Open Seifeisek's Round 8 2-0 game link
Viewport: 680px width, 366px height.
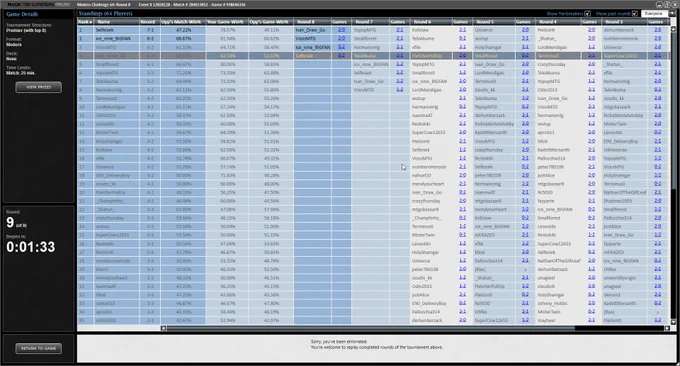[341, 30]
